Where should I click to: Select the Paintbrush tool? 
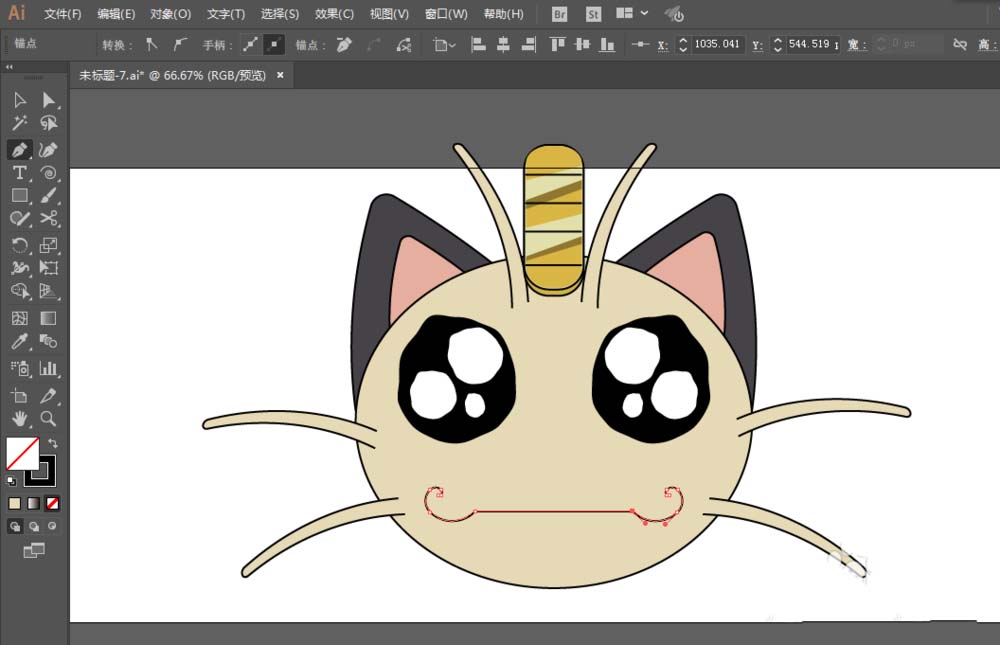[x=48, y=196]
